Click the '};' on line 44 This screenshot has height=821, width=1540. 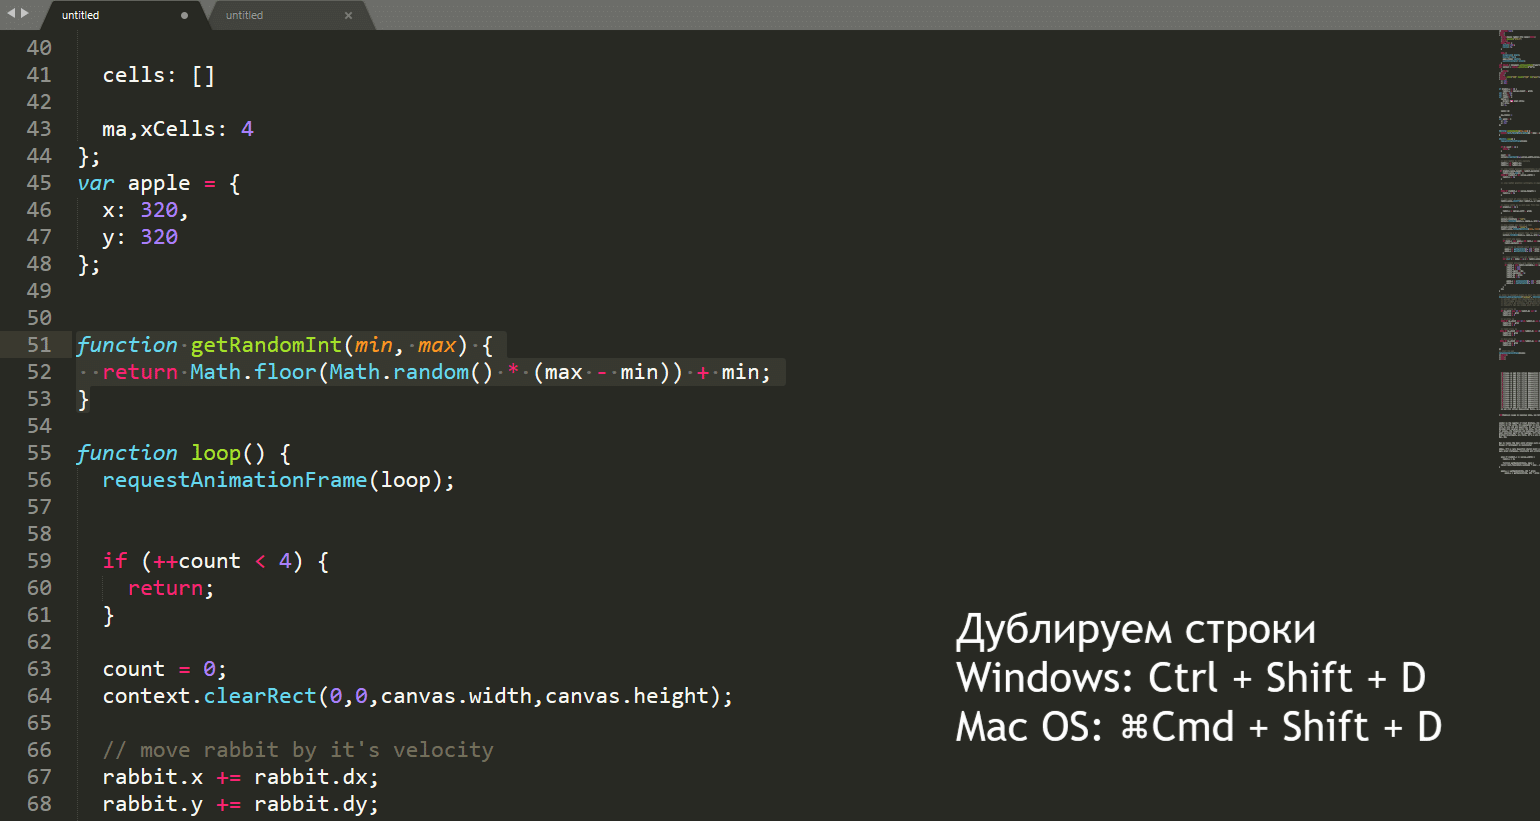pos(89,156)
